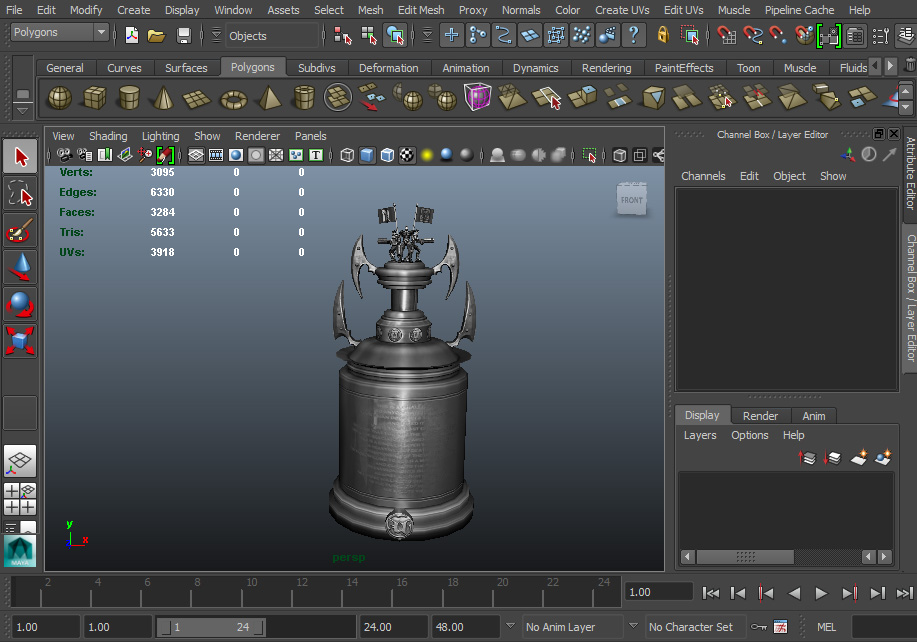Play the animation forwards
The width and height of the screenshot is (917, 642).
click(821, 593)
